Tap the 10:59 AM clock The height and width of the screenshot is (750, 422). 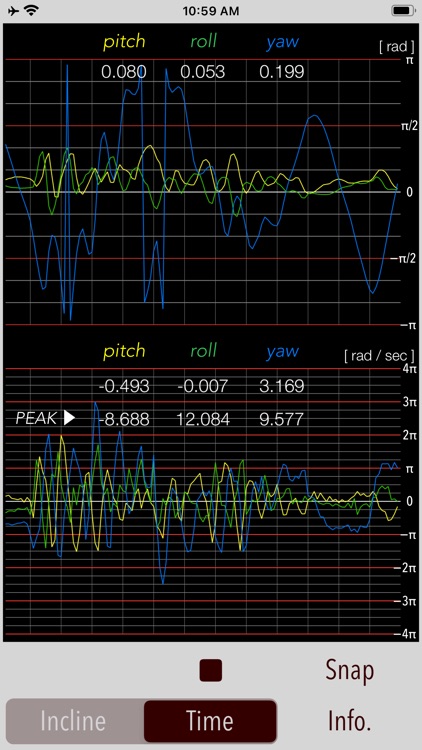point(211,11)
